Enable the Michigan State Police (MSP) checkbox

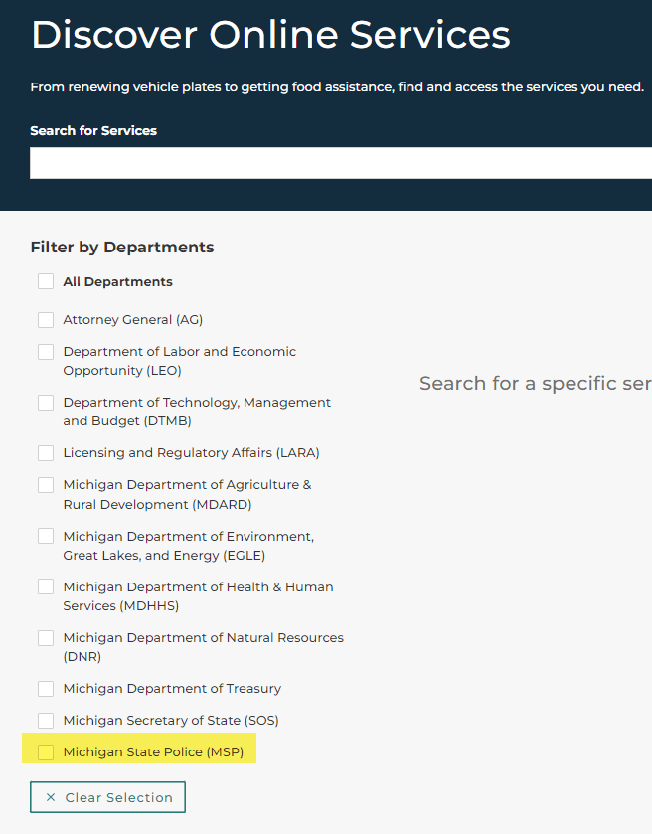tap(46, 752)
